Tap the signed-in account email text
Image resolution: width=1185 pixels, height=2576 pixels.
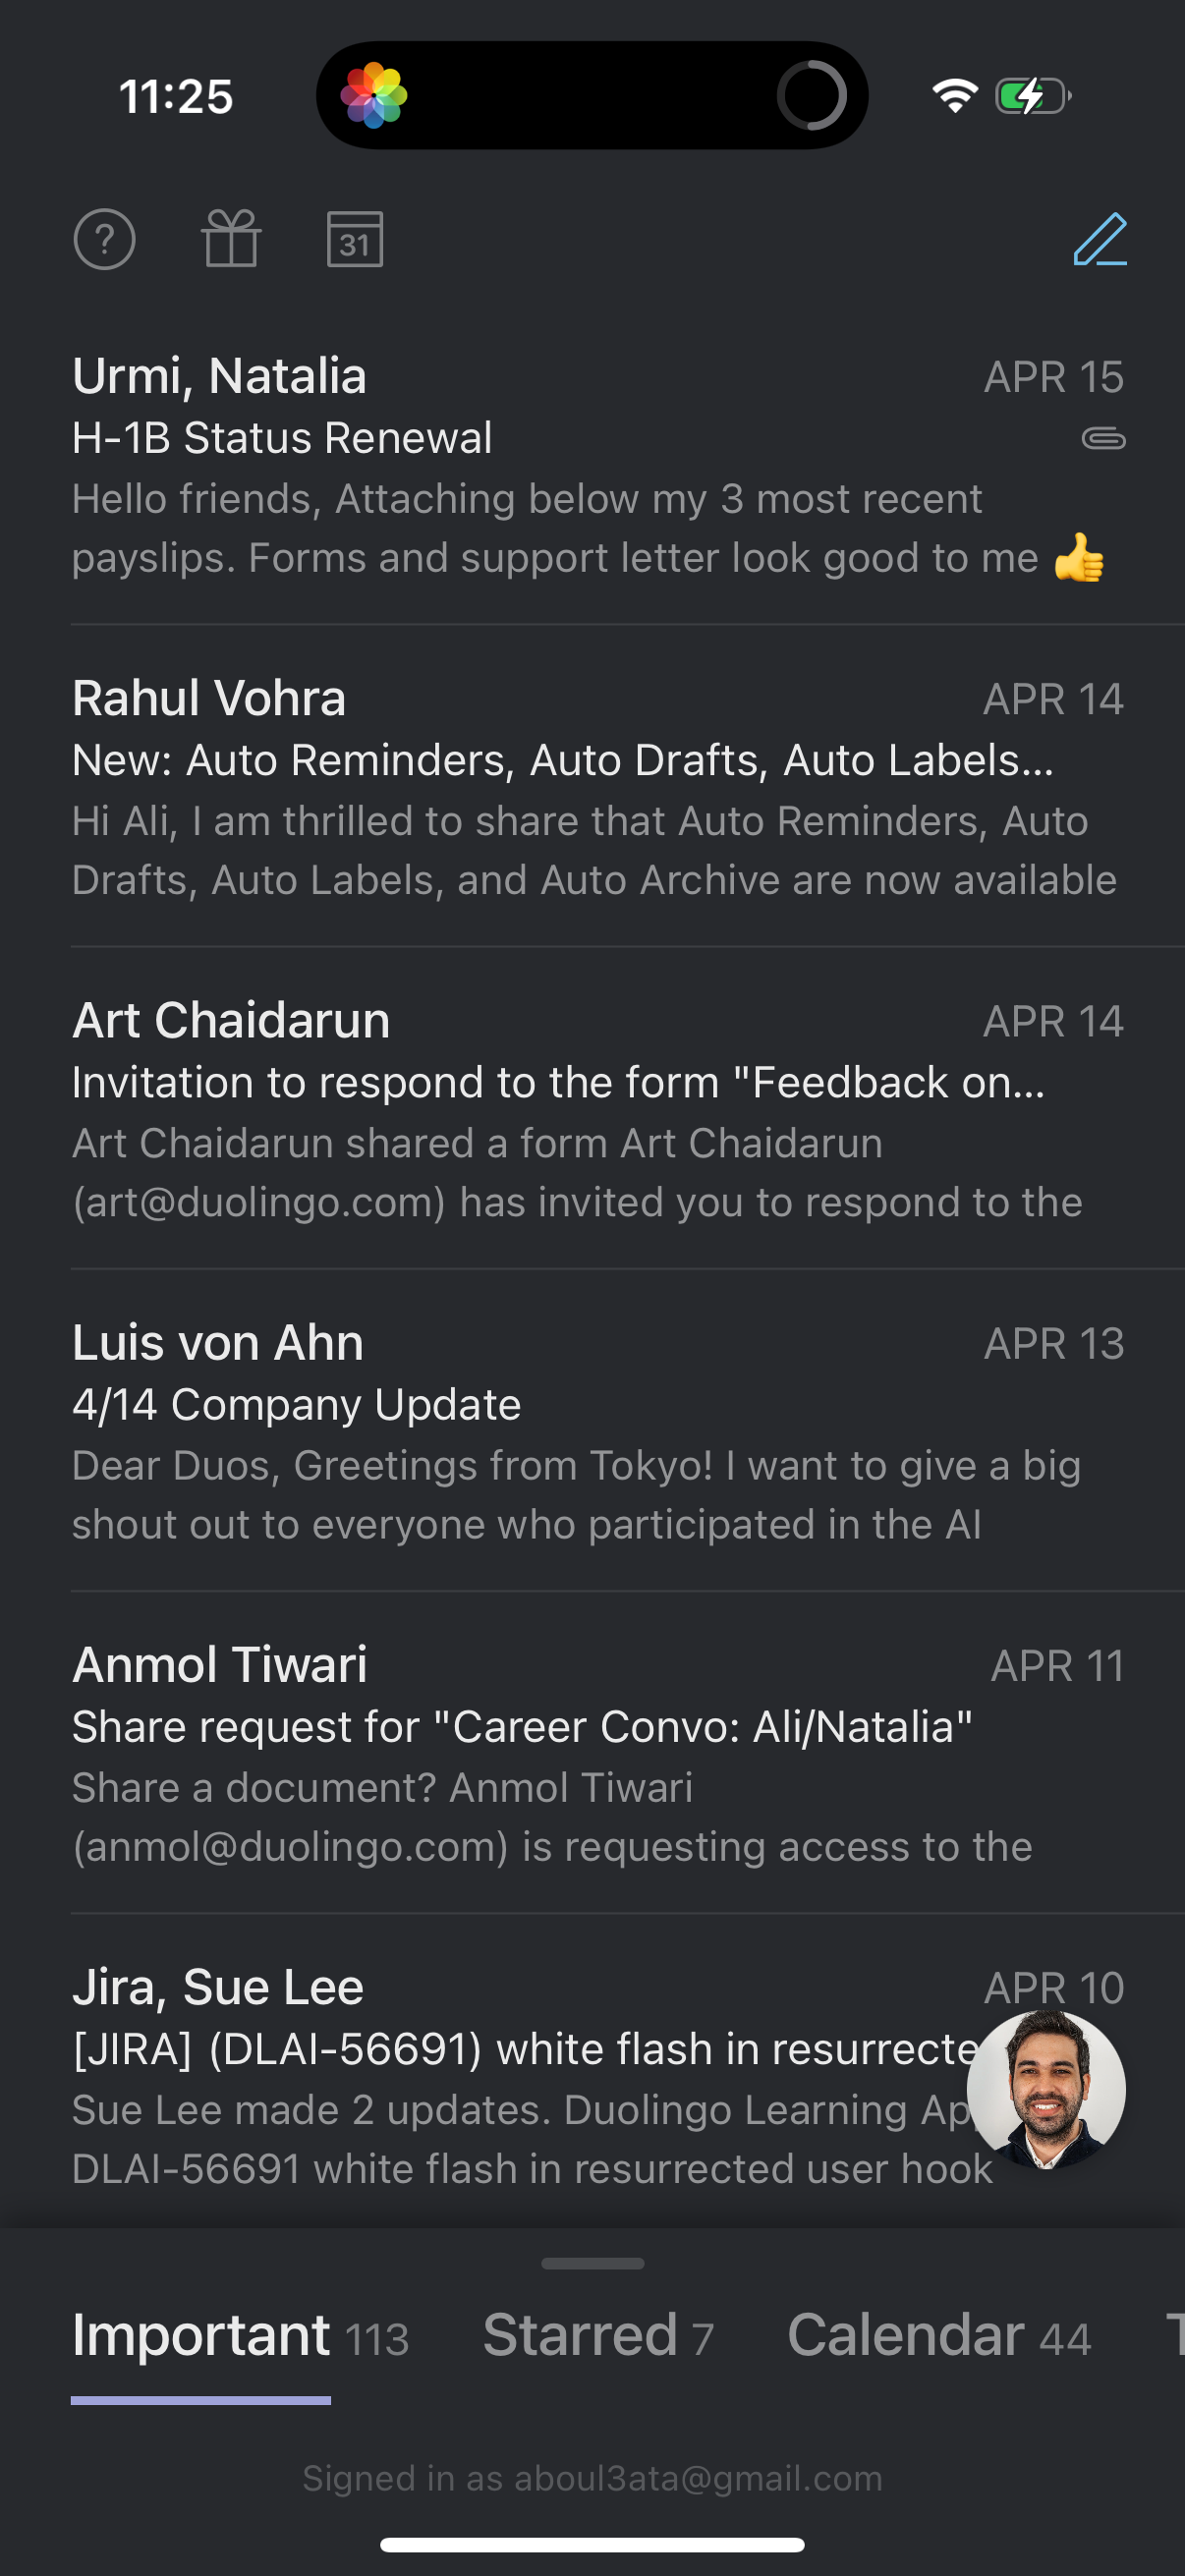pyautogui.click(x=592, y=2479)
